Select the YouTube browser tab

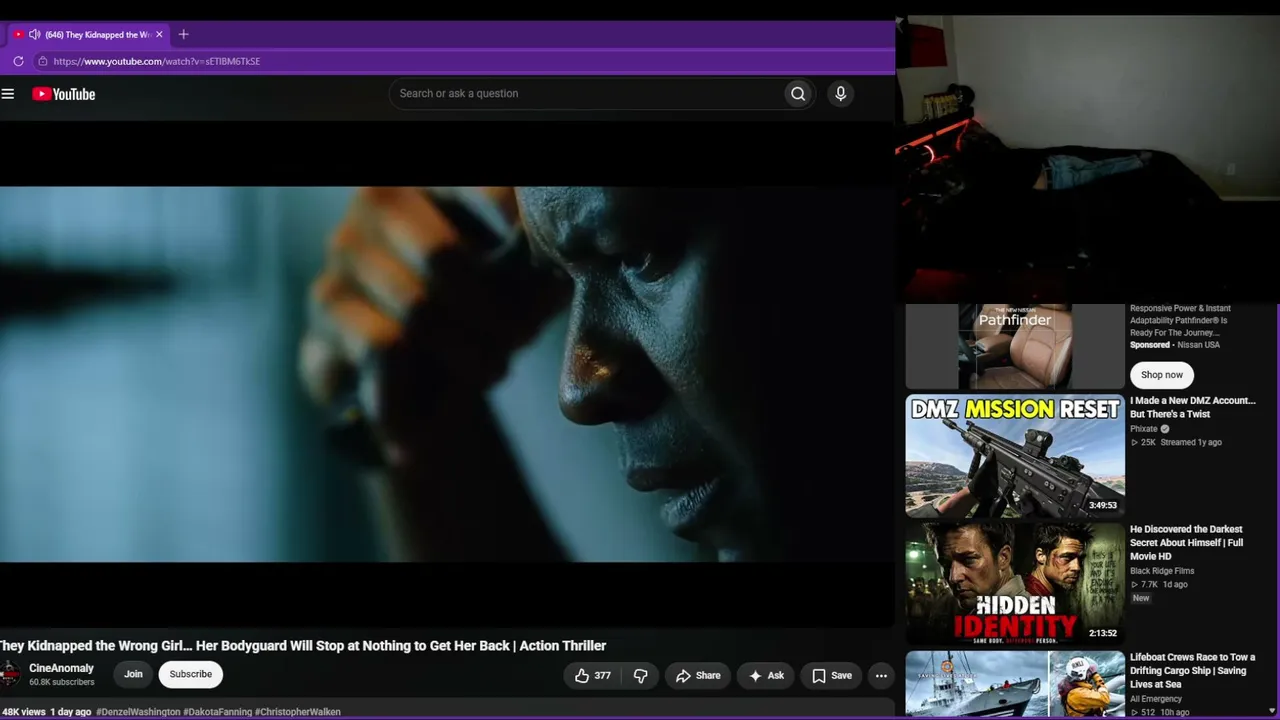coord(90,35)
